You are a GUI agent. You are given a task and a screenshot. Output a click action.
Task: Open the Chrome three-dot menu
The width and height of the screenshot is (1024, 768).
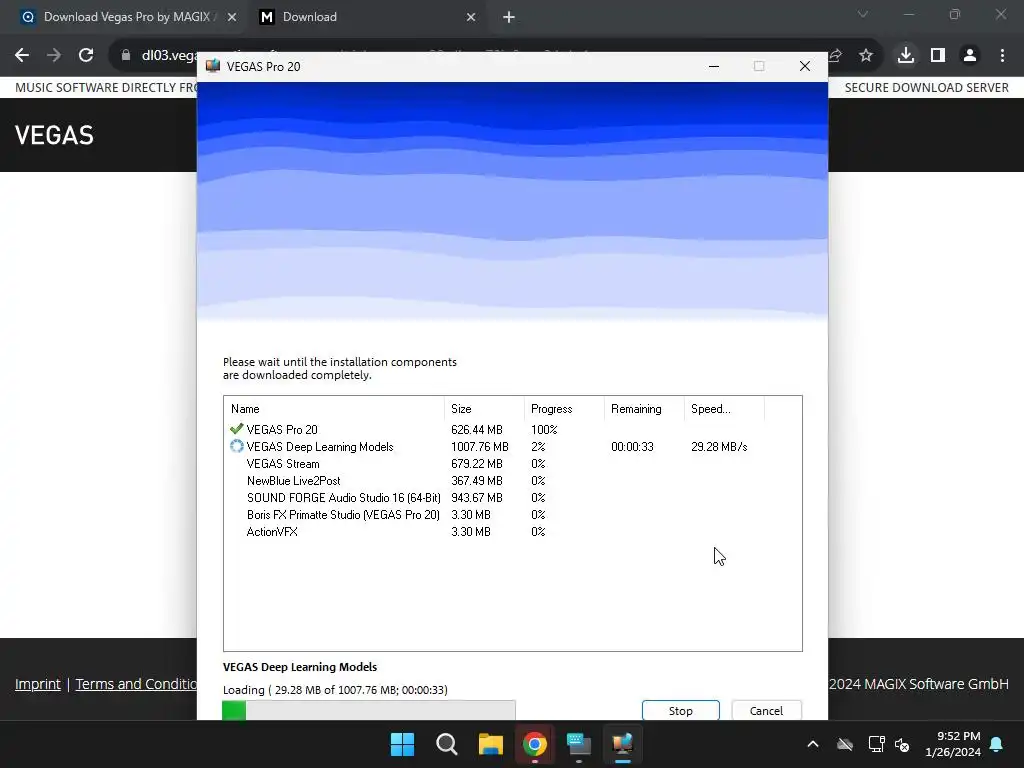[x=1002, y=56]
